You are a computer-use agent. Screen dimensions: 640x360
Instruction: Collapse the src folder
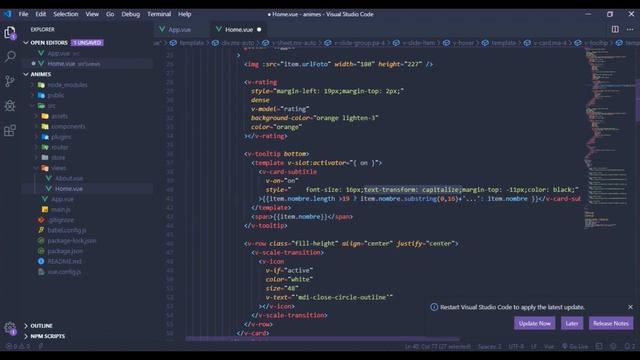coord(33,106)
